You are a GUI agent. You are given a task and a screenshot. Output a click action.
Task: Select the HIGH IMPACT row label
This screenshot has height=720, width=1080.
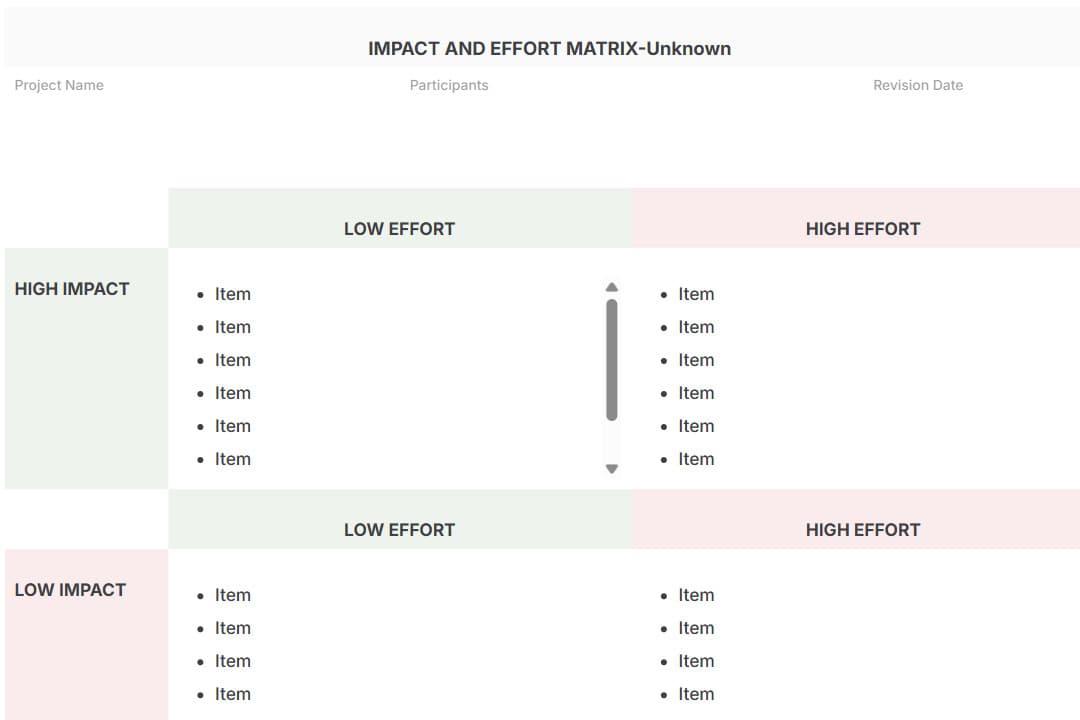(72, 289)
